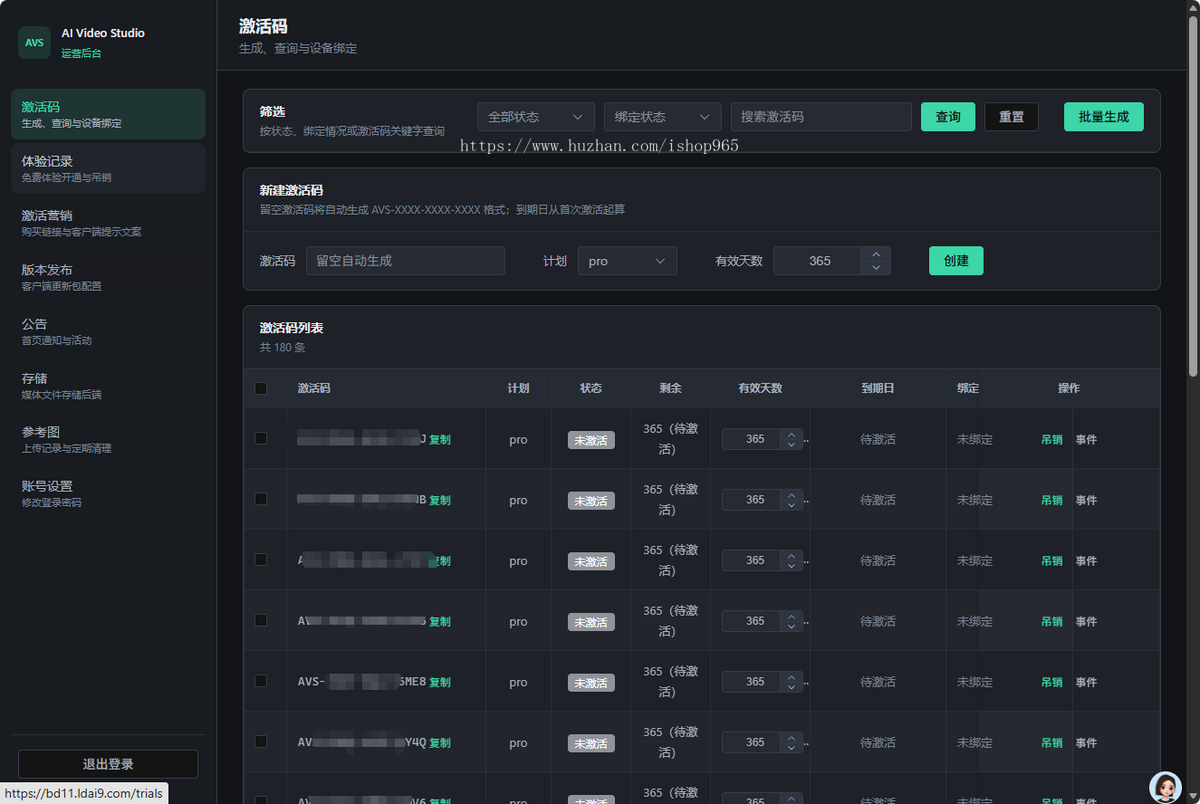Switch to the 公告 section
This screenshot has height=804, width=1200.
coord(108,330)
